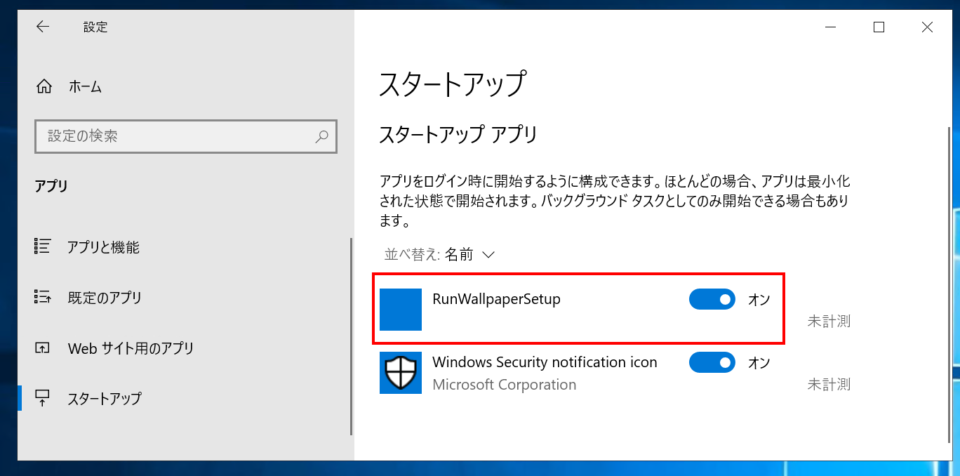Disable Windows Security notification icon toggle

(x=712, y=362)
